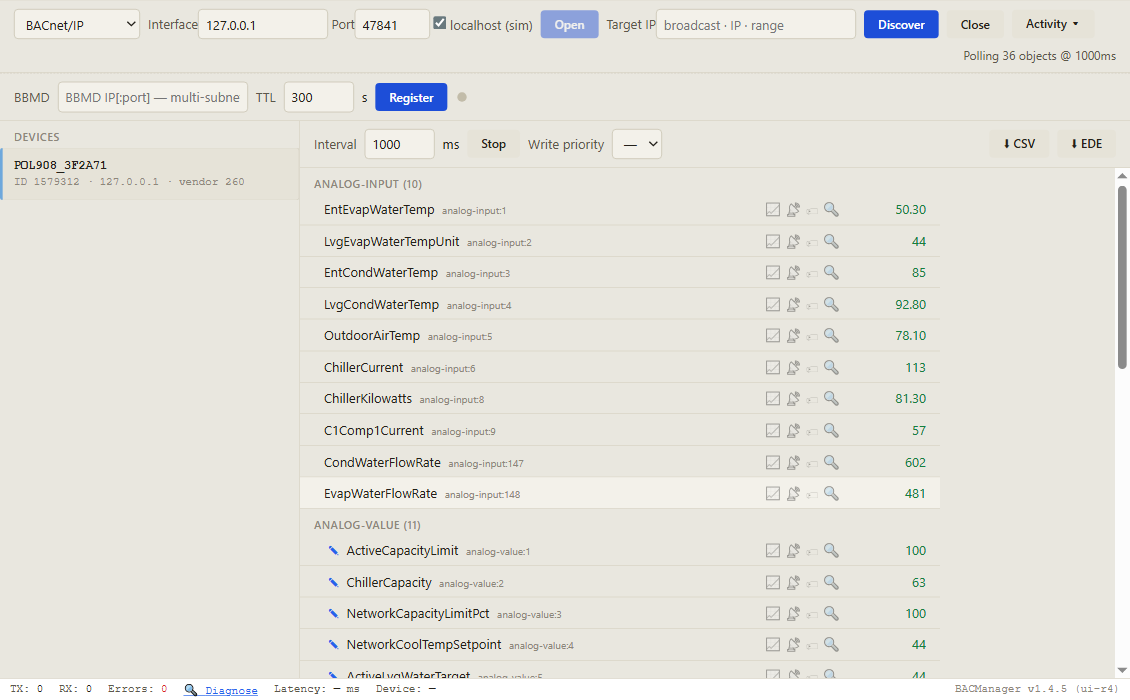Click the tag icon on NetworkCapacityLimitPct row
This screenshot has width=1130, height=700.
(812, 614)
